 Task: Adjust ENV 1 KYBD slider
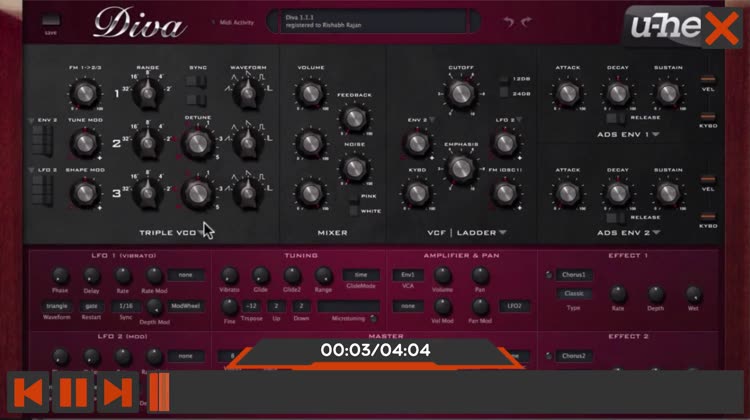click(x=708, y=116)
